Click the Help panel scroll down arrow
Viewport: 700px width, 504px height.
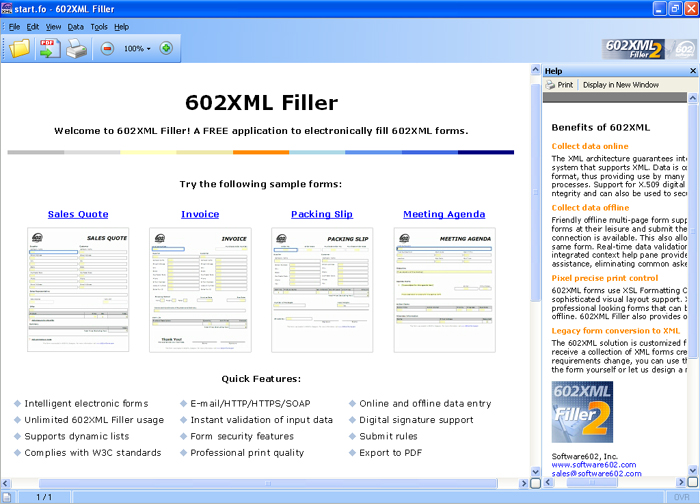pyautogui.click(x=692, y=470)
